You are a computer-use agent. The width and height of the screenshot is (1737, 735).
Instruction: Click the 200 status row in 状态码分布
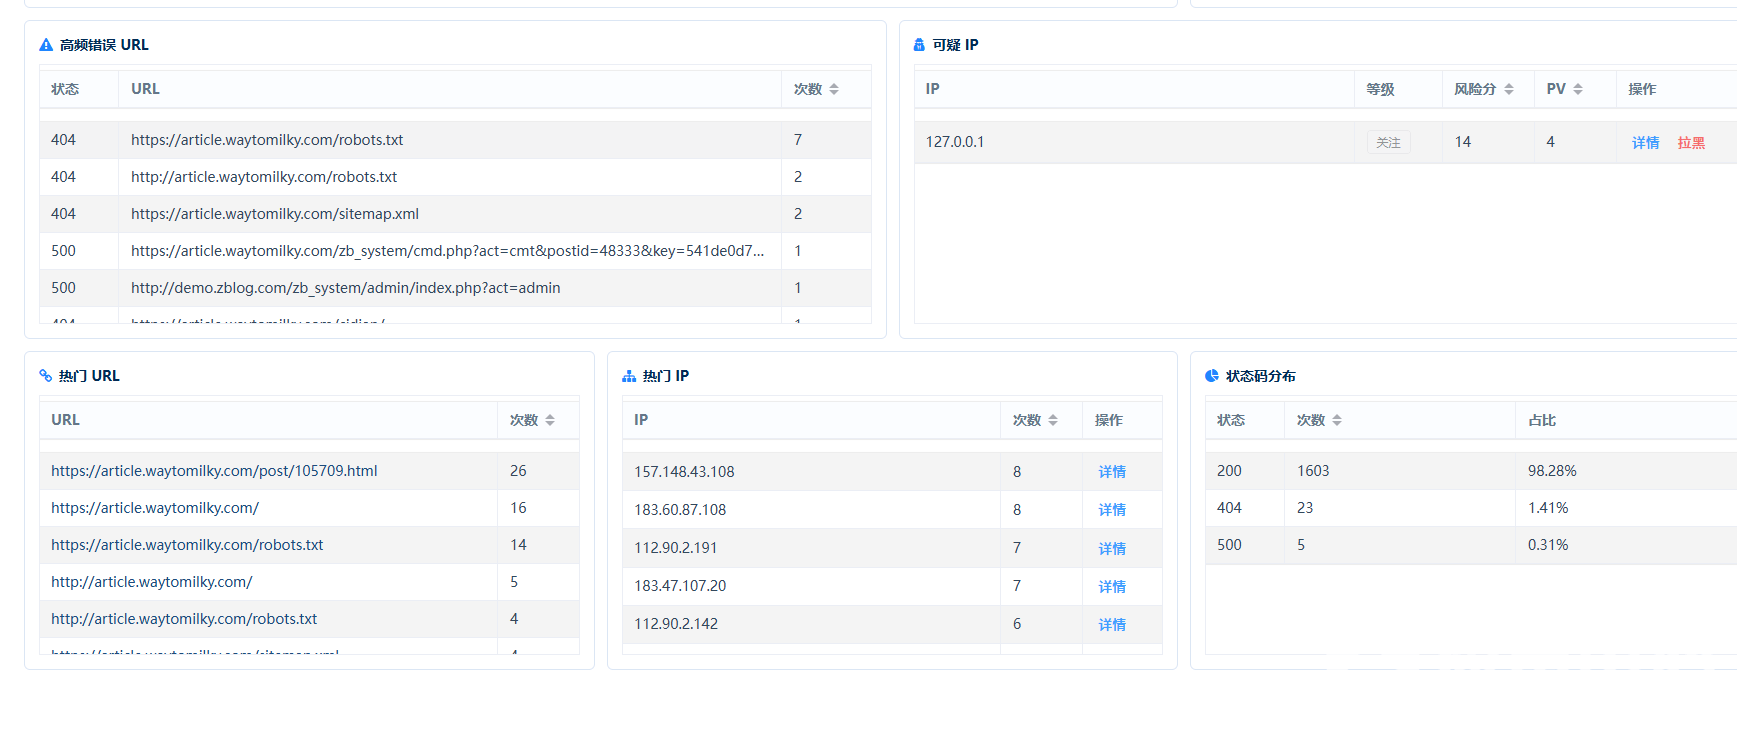[1471, 471]
